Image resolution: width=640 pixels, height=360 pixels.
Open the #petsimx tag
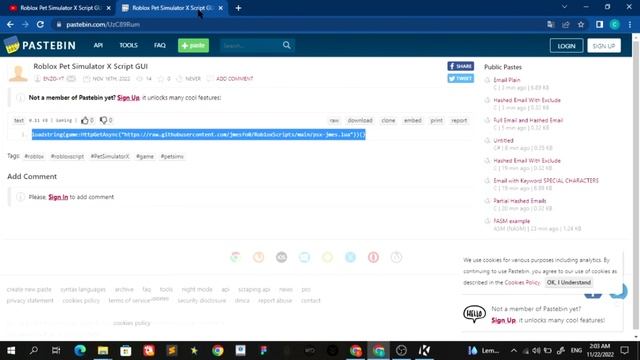click(x=172, y=156)
